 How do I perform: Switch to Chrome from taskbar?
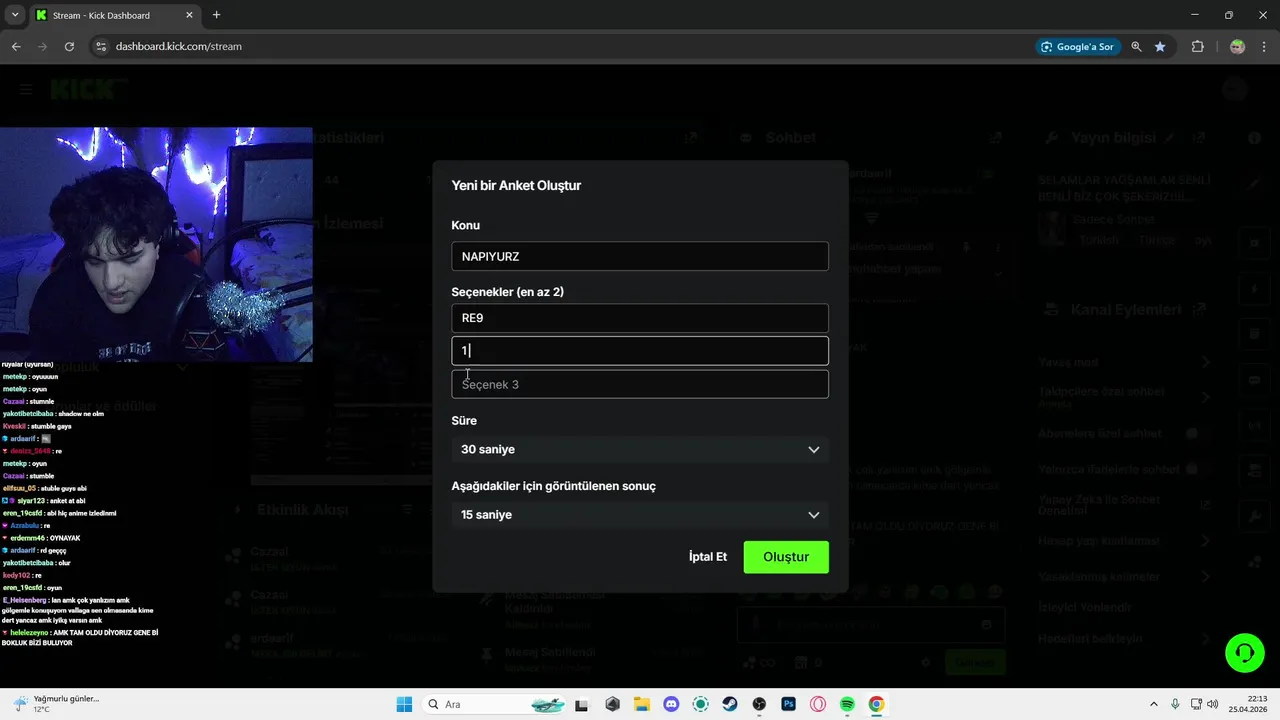[x=876, y=704]
